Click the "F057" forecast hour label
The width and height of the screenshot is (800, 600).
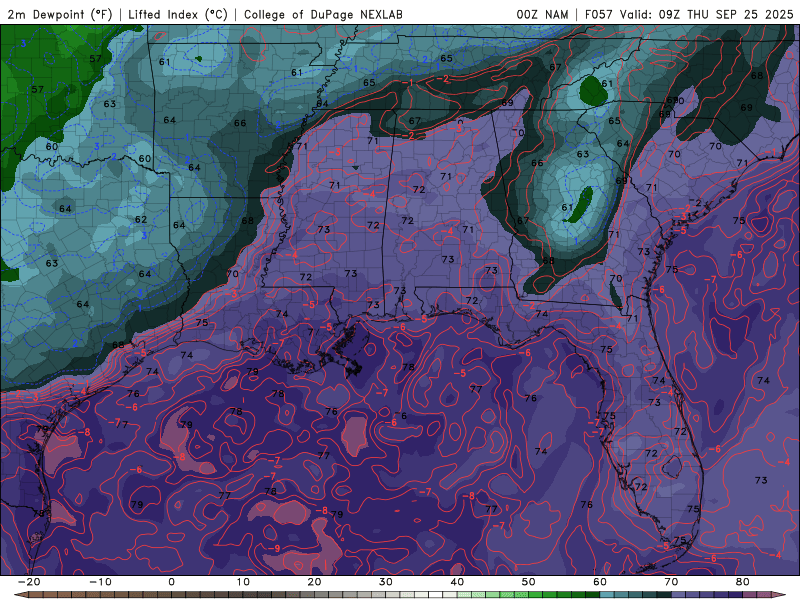pyautogui.click(x=600, y=14)
